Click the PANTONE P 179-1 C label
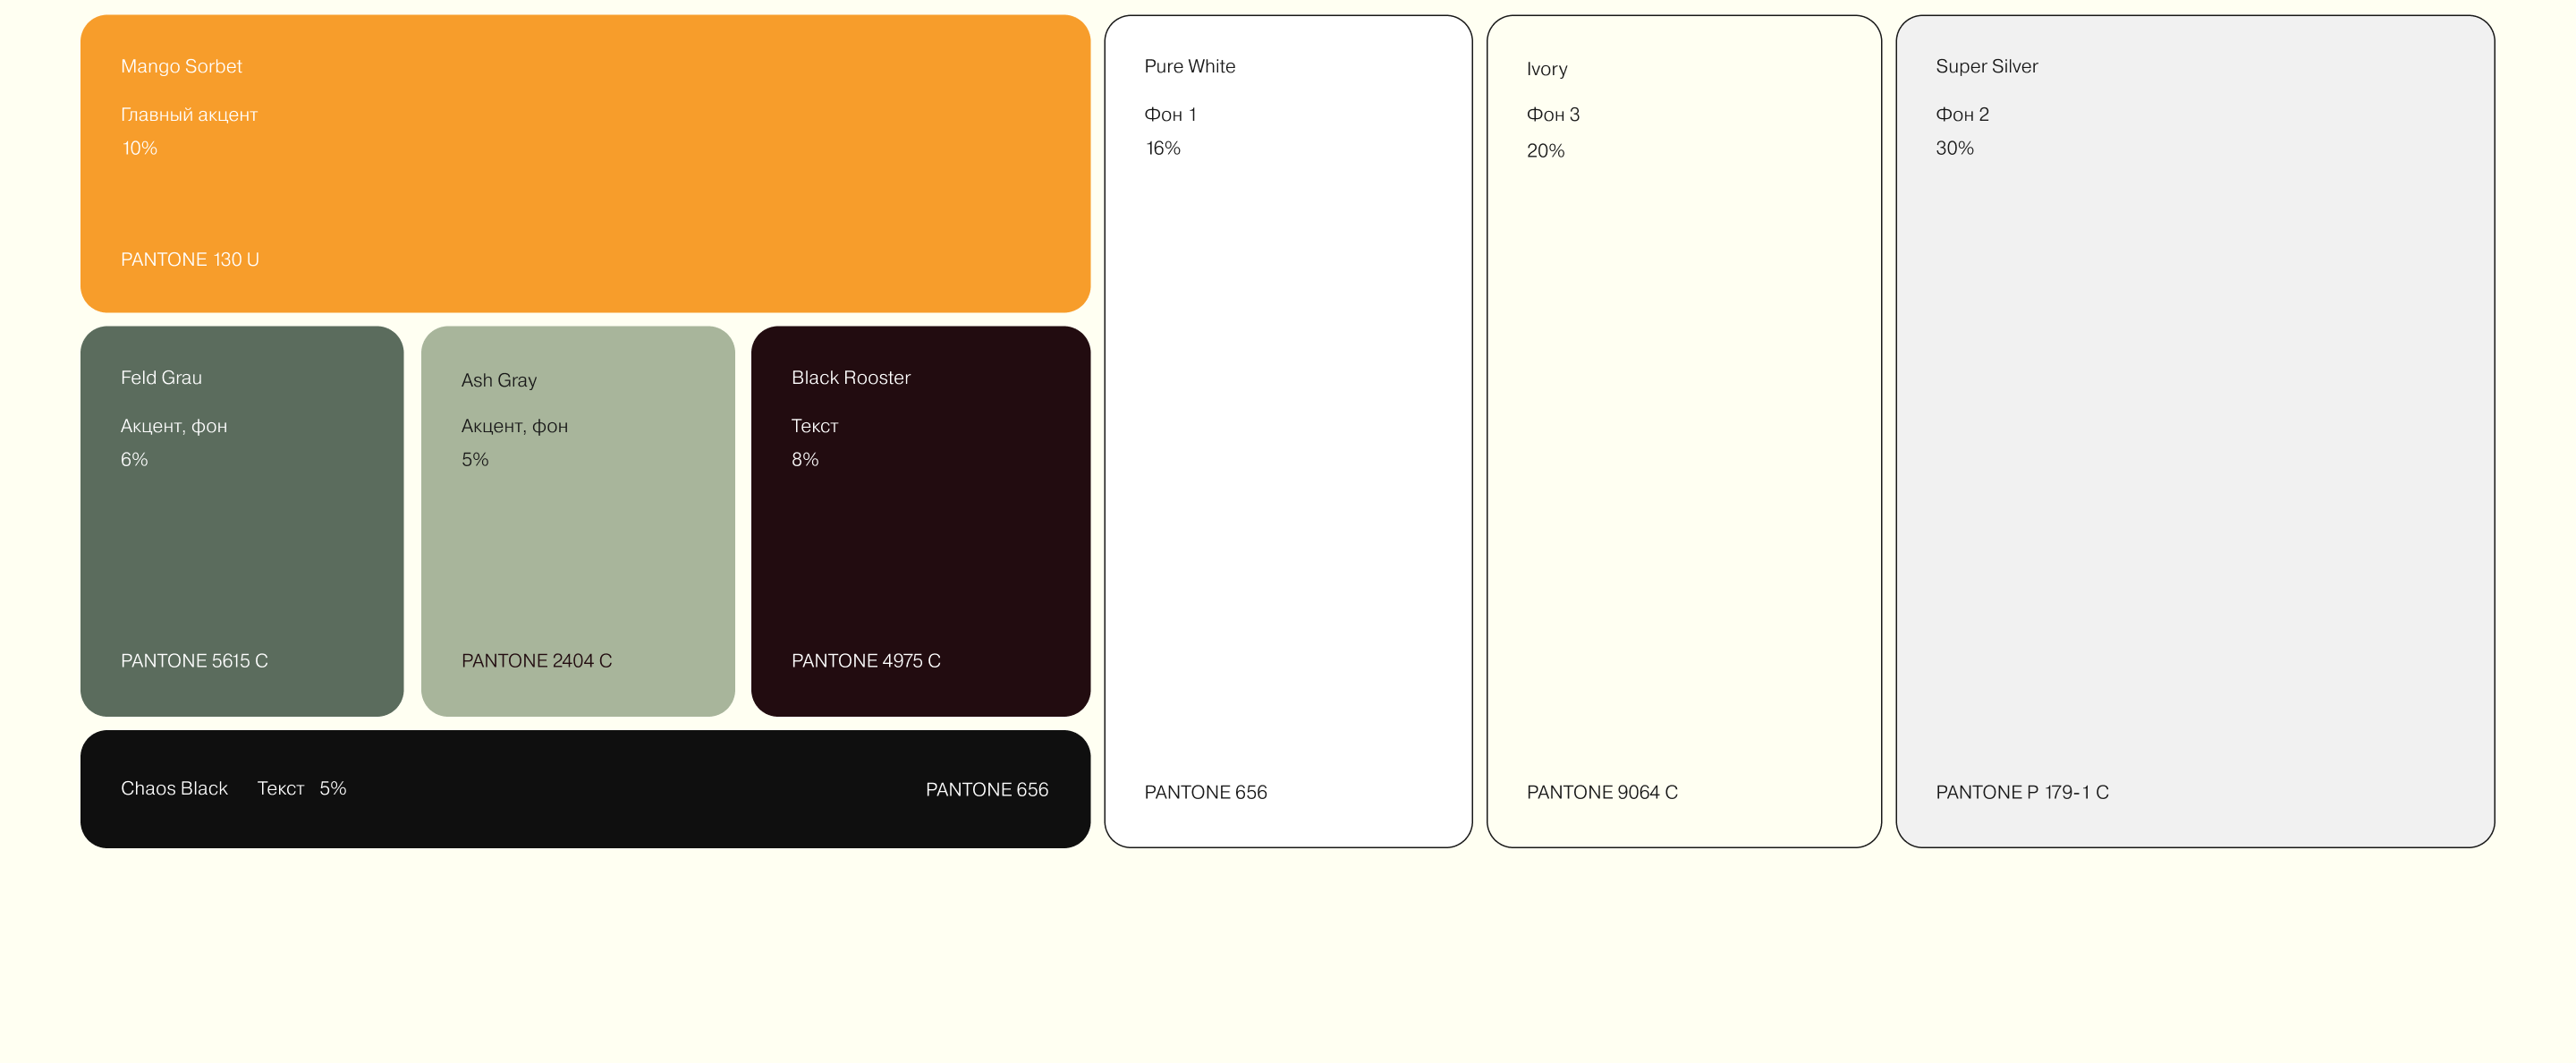Viewport: 2576px width, 1063px height. [x=2021, y=792]
